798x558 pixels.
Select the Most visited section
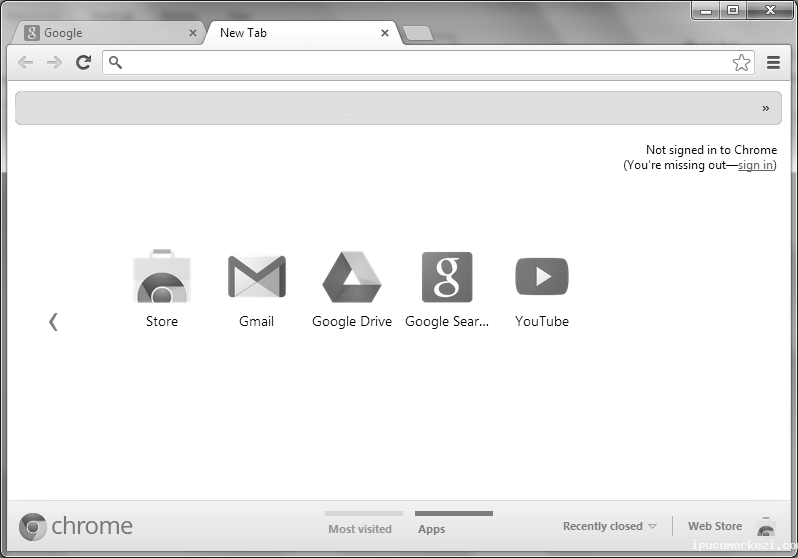[360, 528]
